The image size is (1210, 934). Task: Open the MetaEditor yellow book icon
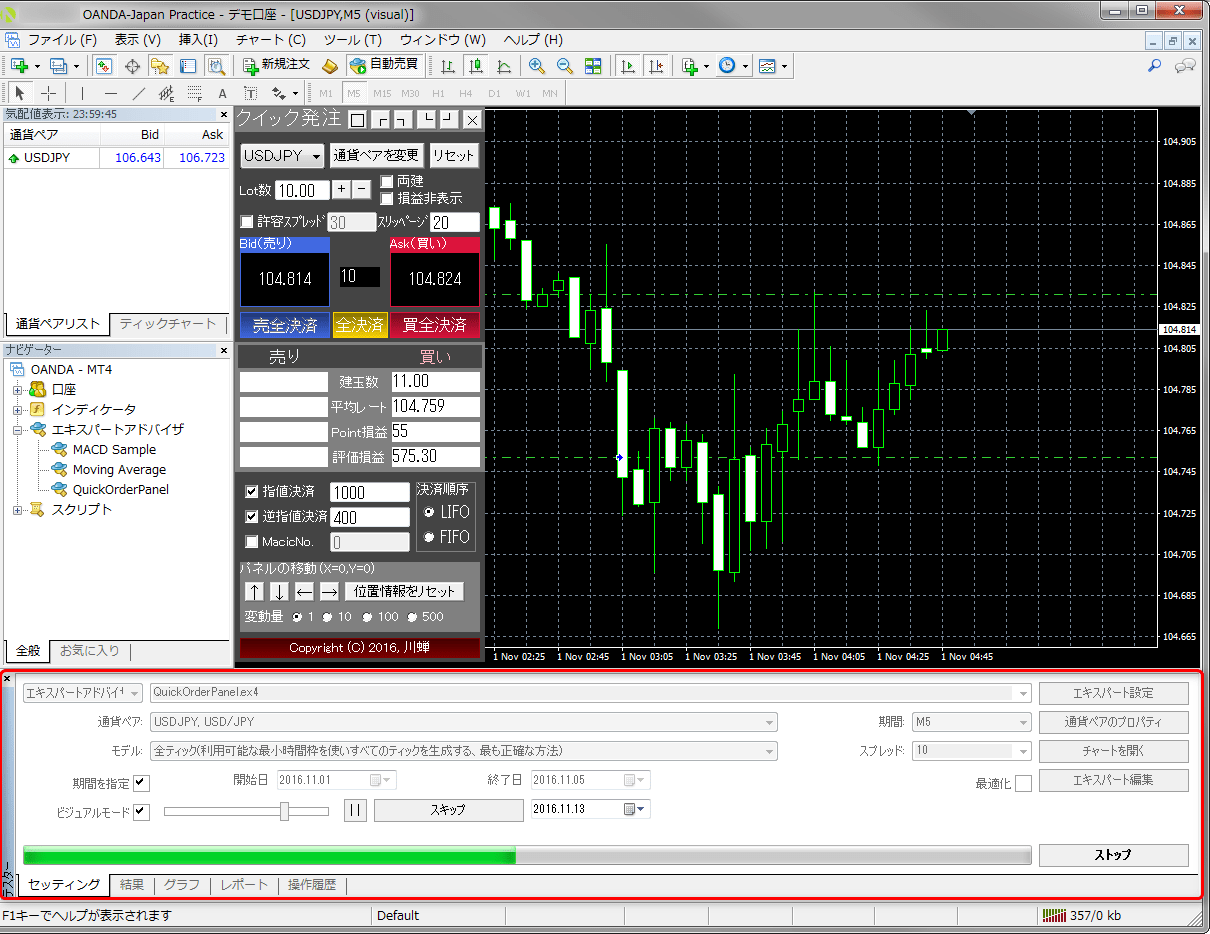(x=330, y=66)
